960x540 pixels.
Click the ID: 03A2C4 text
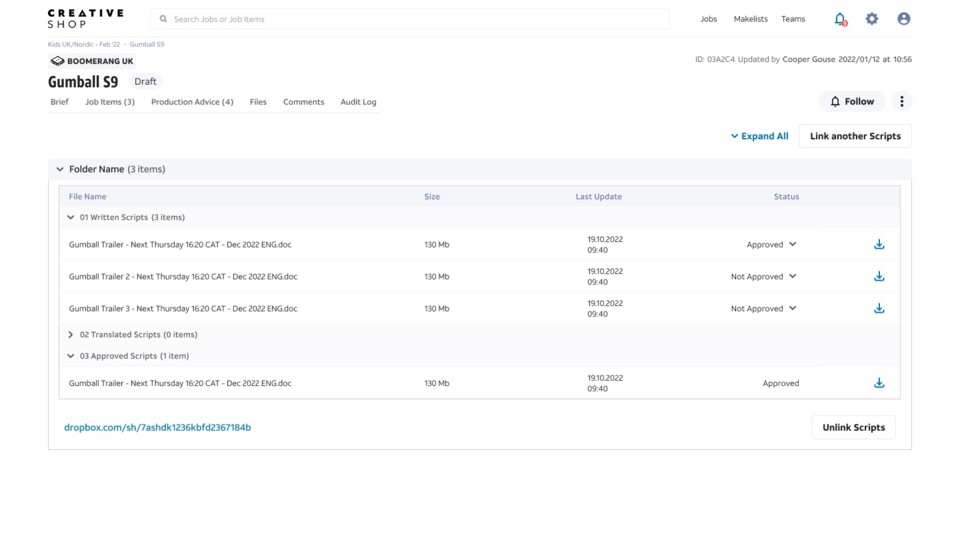tap(714, 59)
